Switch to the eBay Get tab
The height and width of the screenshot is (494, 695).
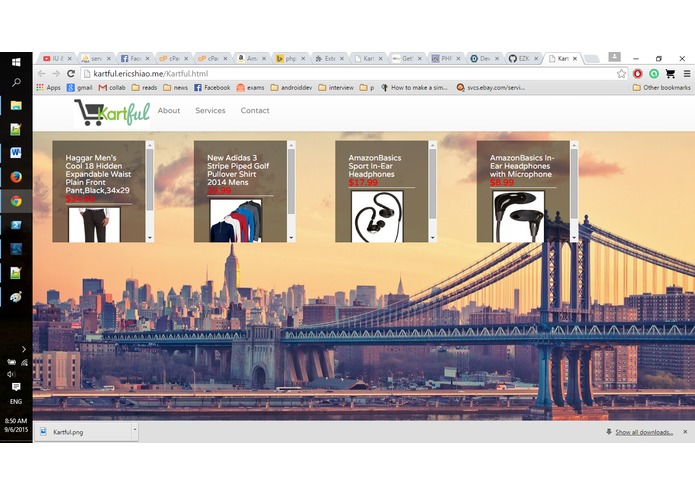pos(407,58)
